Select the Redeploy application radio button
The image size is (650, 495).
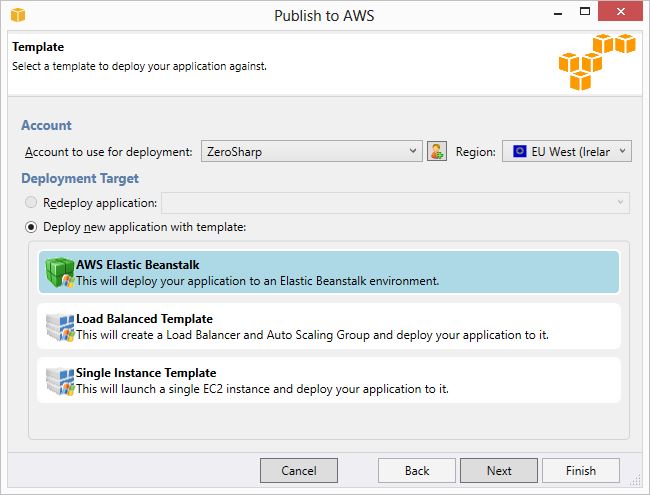click(x=31, y=202)
